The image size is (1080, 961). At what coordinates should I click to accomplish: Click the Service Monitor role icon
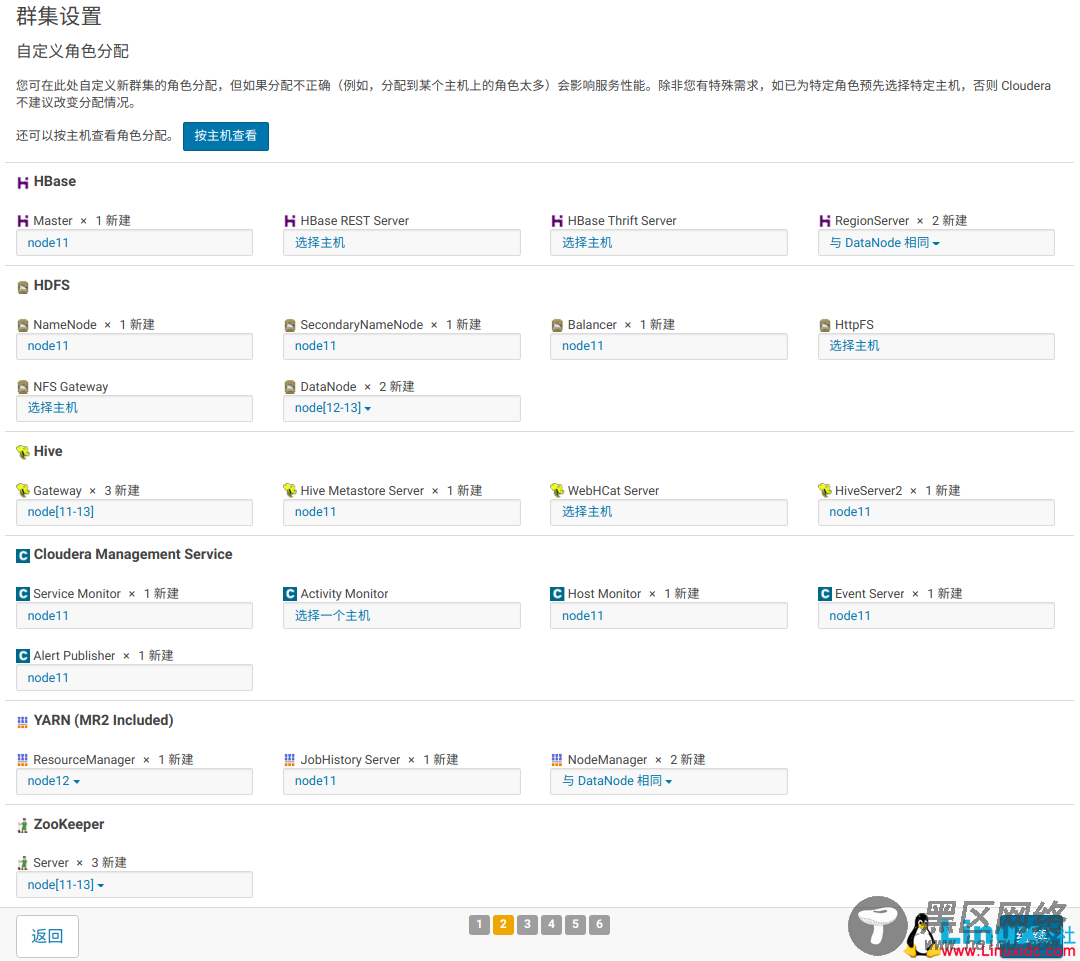[x=23, y=594]
